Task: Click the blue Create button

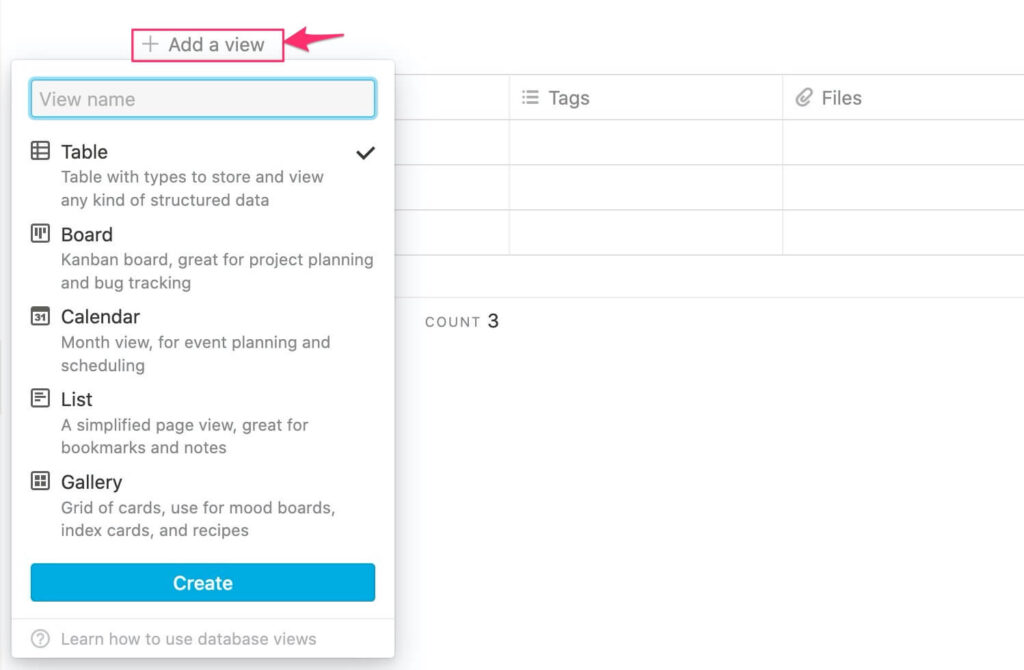Action: 202,582
